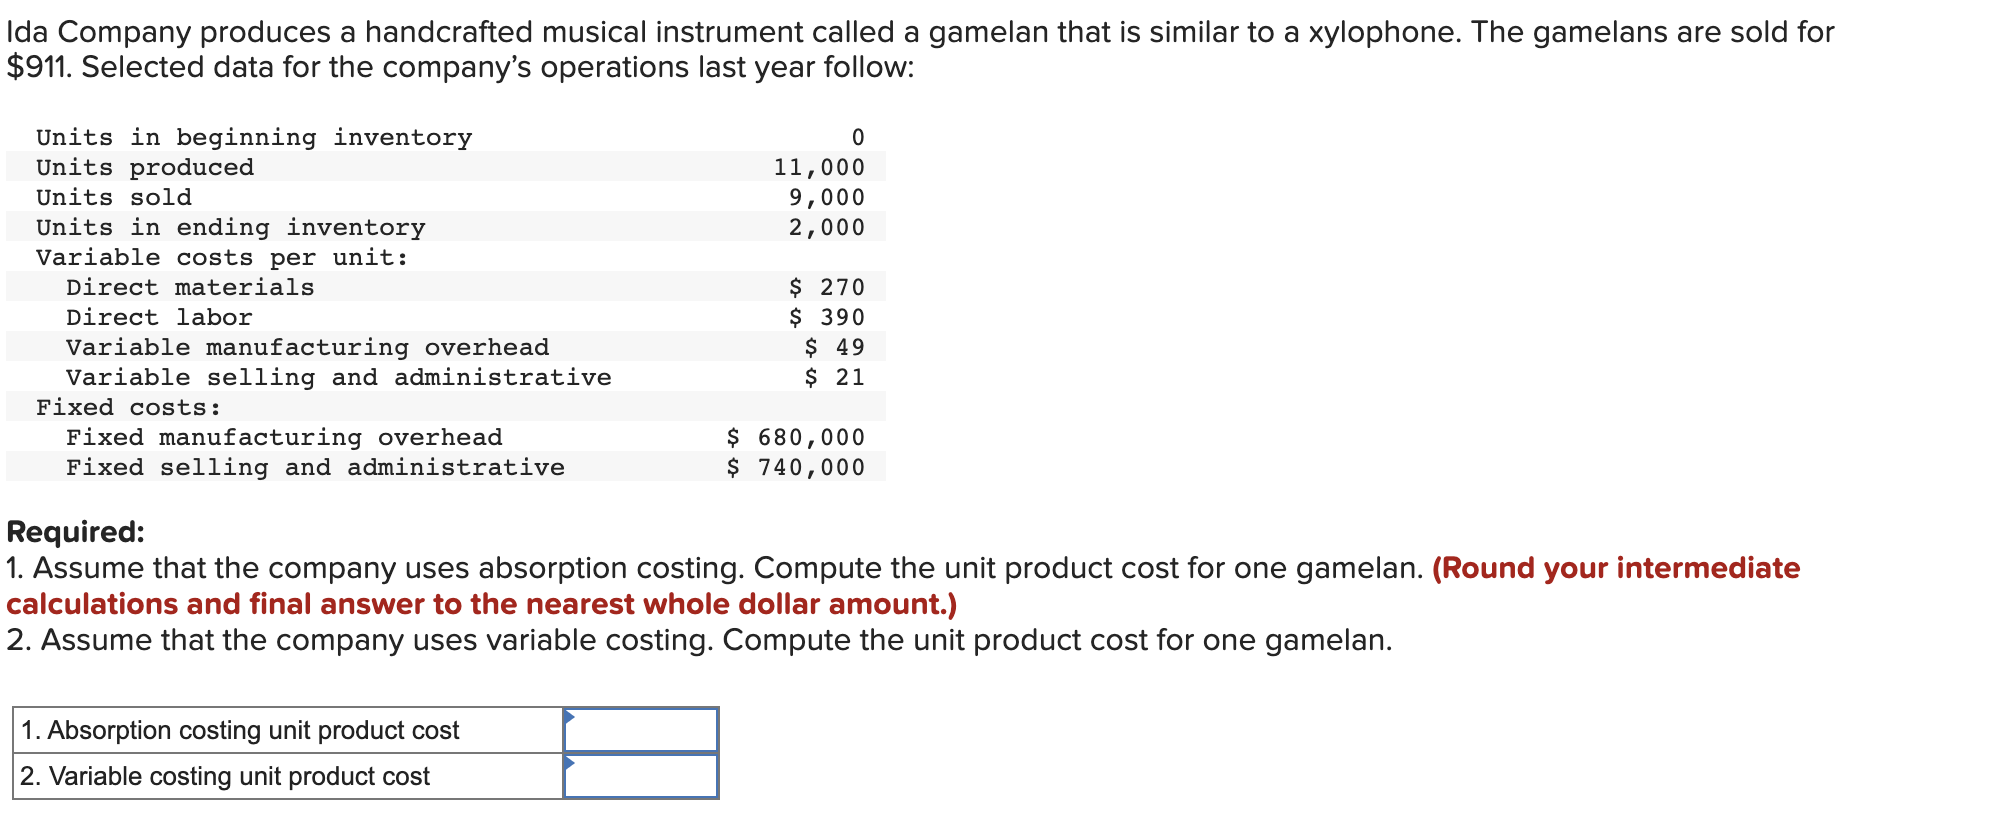
Task: Click the variable costing answer input field
Action: click(641, 776)
